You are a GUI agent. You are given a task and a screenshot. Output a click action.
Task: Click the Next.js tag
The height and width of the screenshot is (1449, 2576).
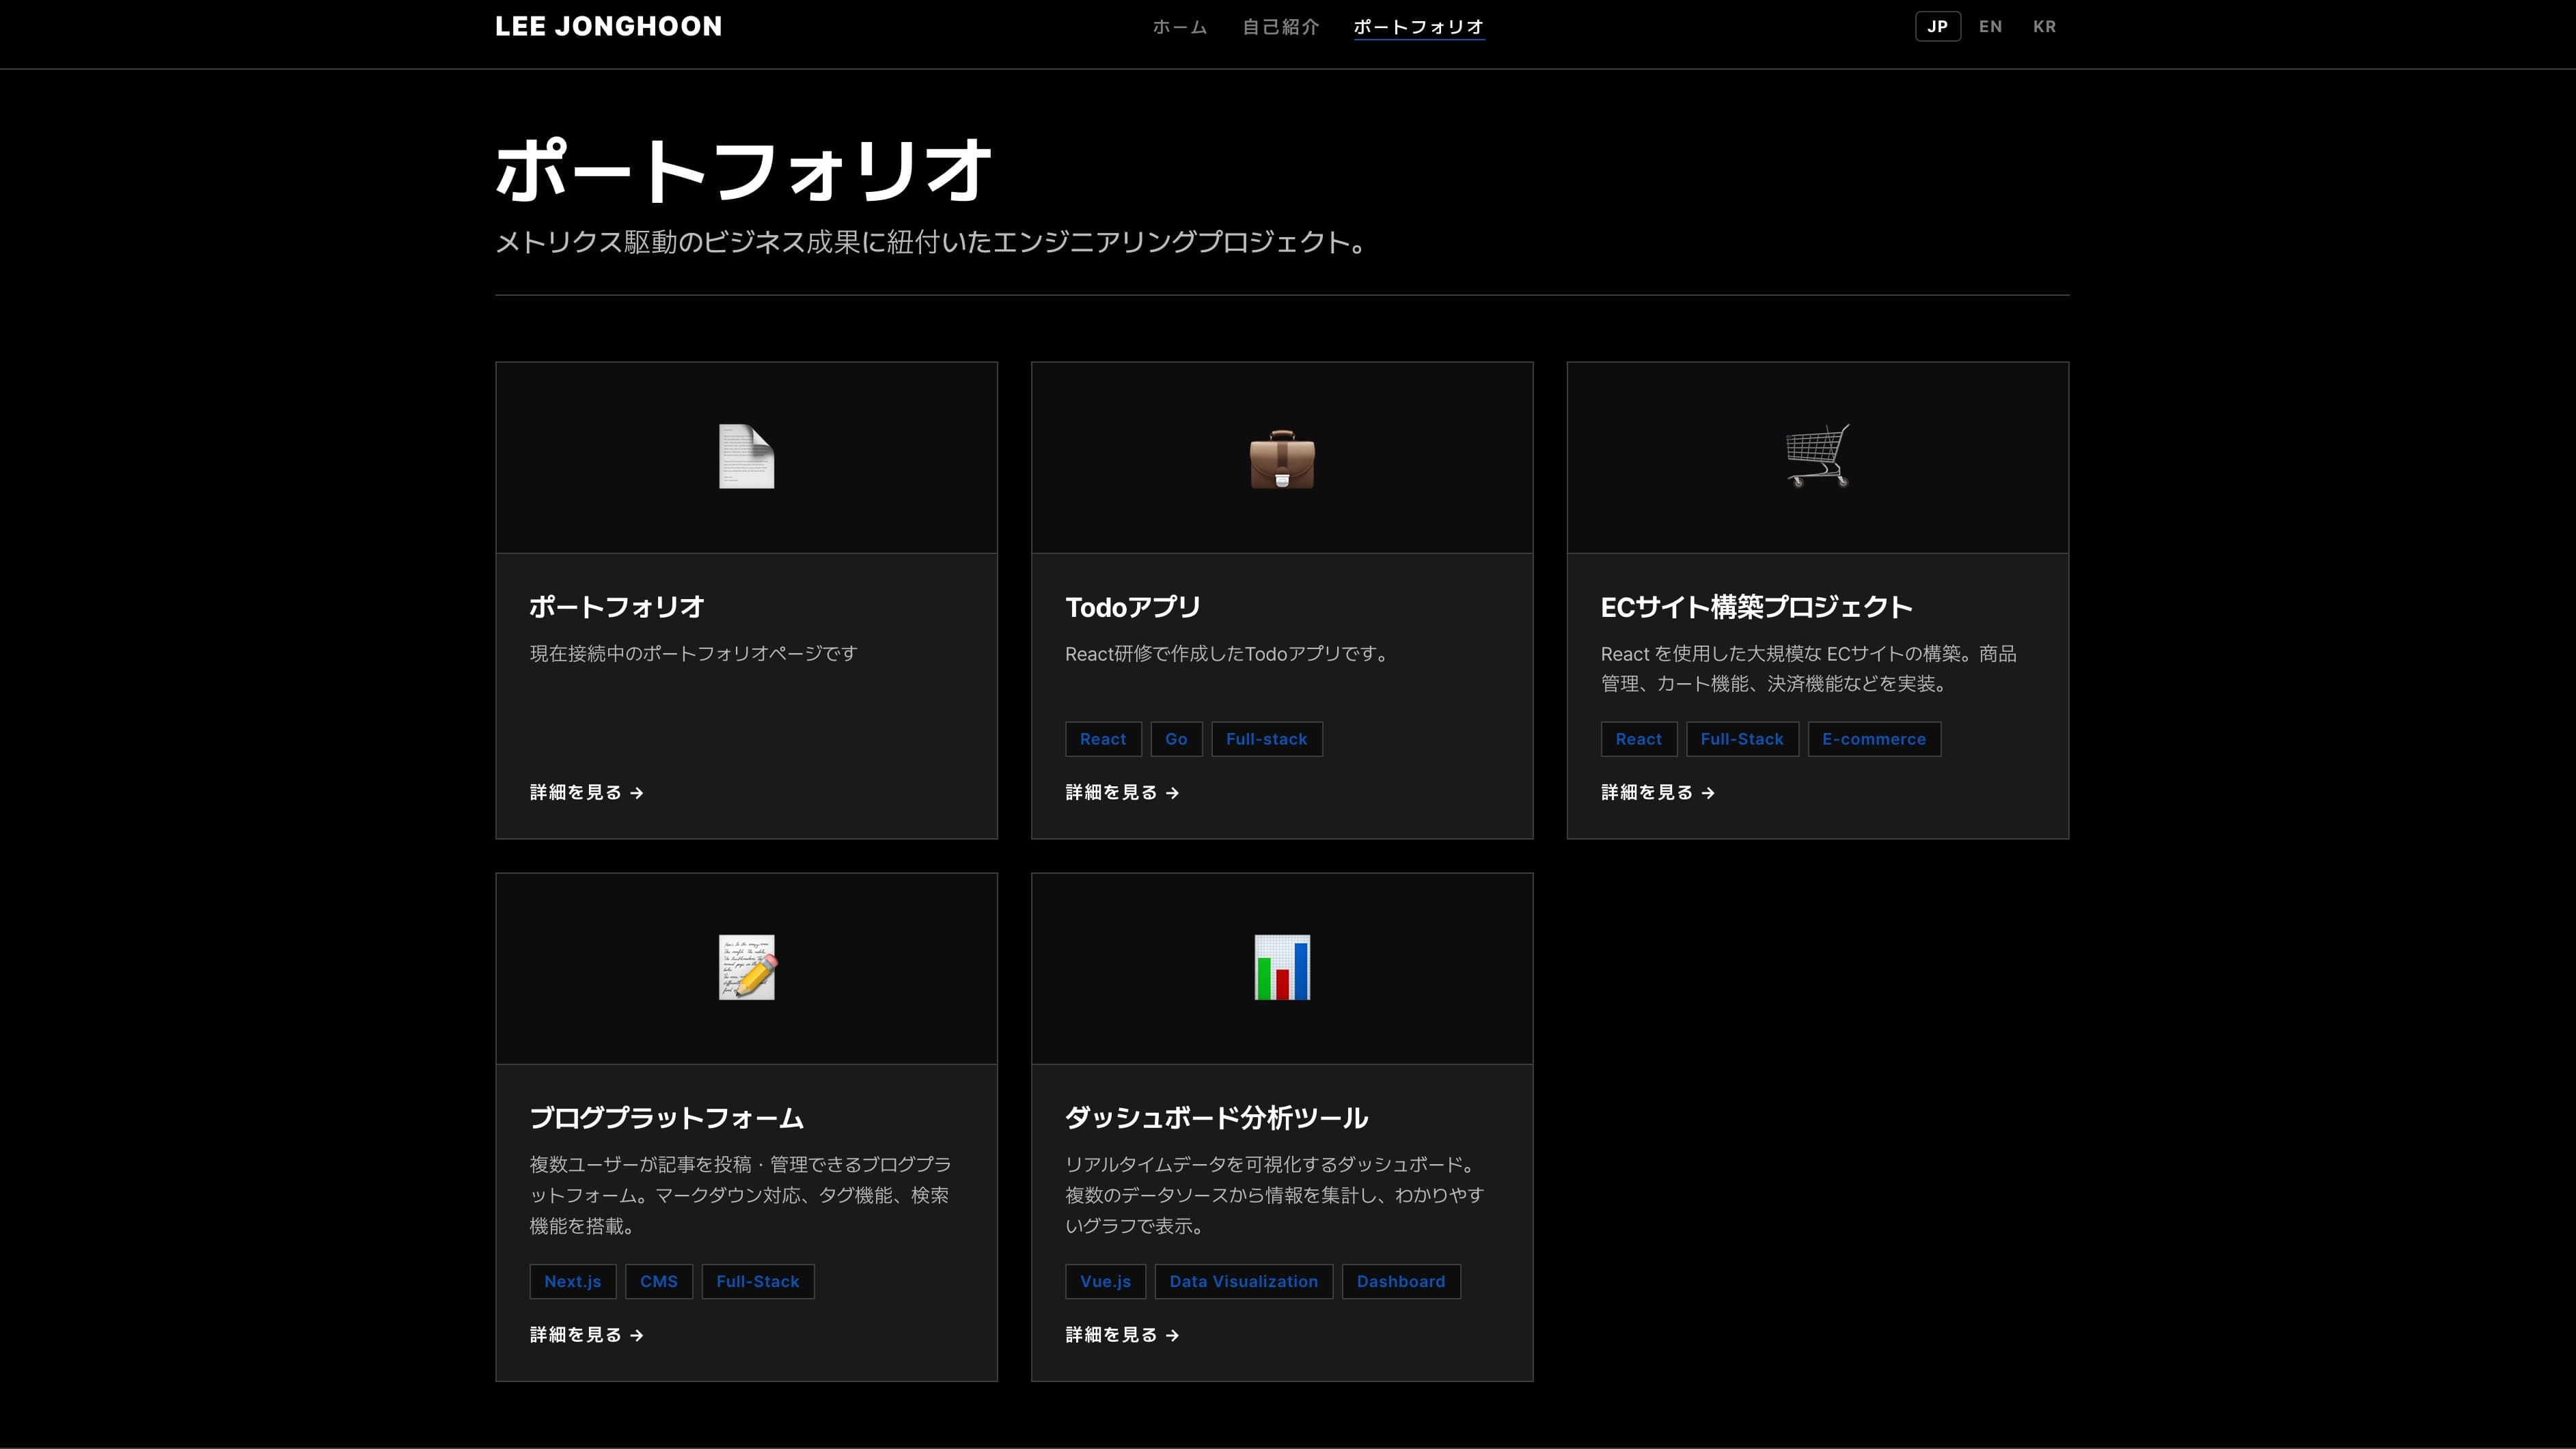tap(573, 1281)
